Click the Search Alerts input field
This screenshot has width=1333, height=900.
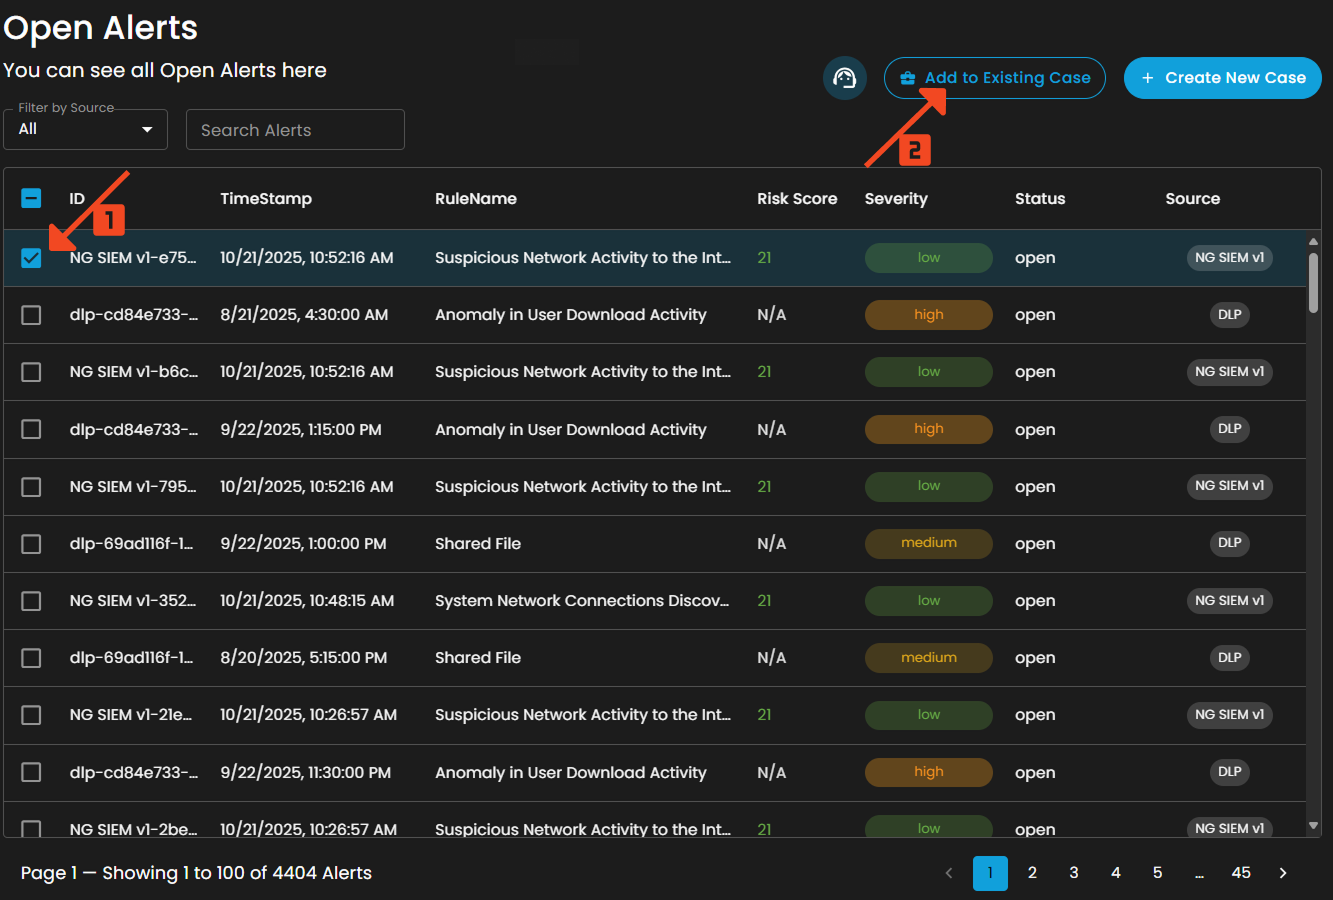(x=295, y=130)
